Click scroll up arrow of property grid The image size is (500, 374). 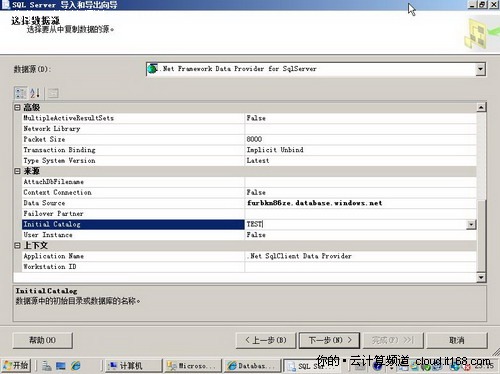pos(481,107)
